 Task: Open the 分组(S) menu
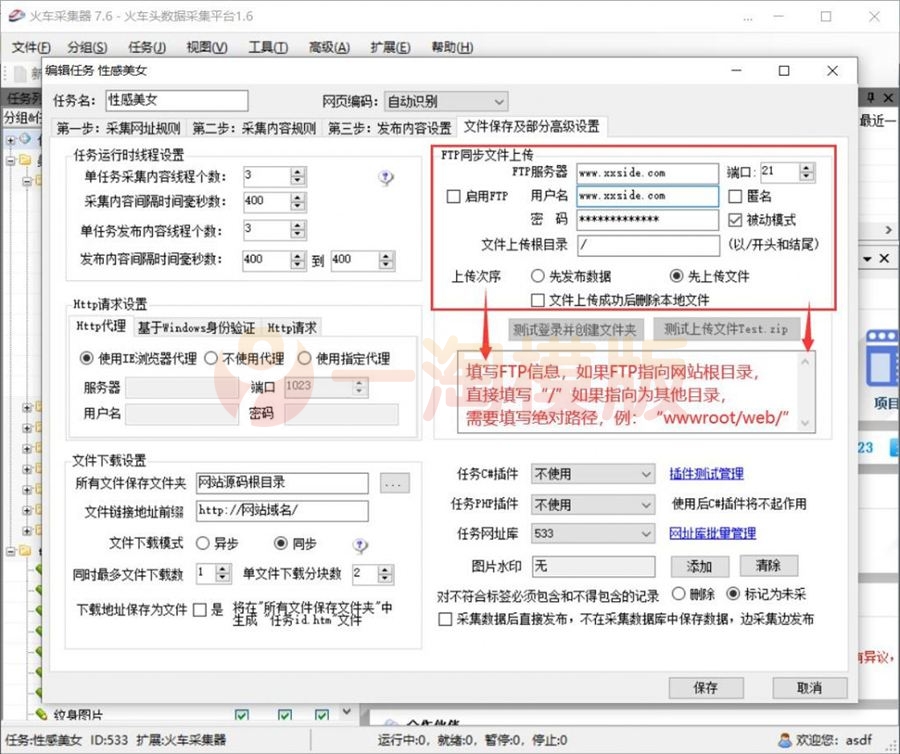pyautogui.click(x=87, y=48)
